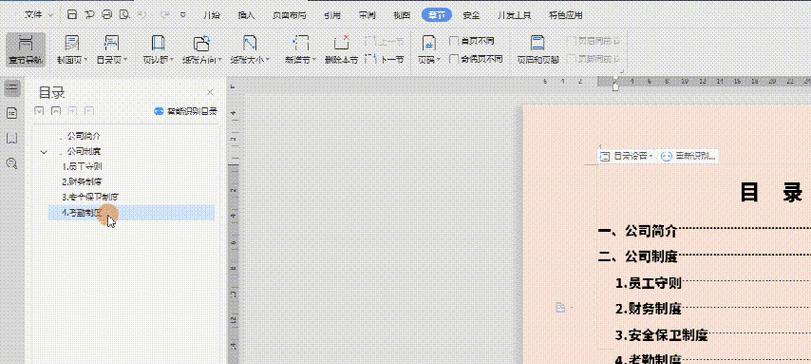The width and height of the screenshot is (811, 364).
Task: Click the 新增节 new section icon
Action: (301, 43)
